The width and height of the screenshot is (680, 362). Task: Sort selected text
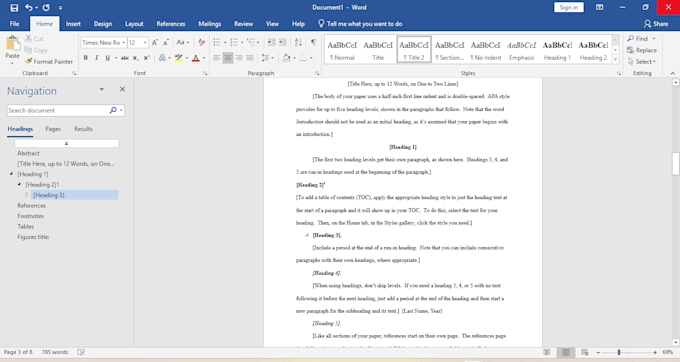298,42
